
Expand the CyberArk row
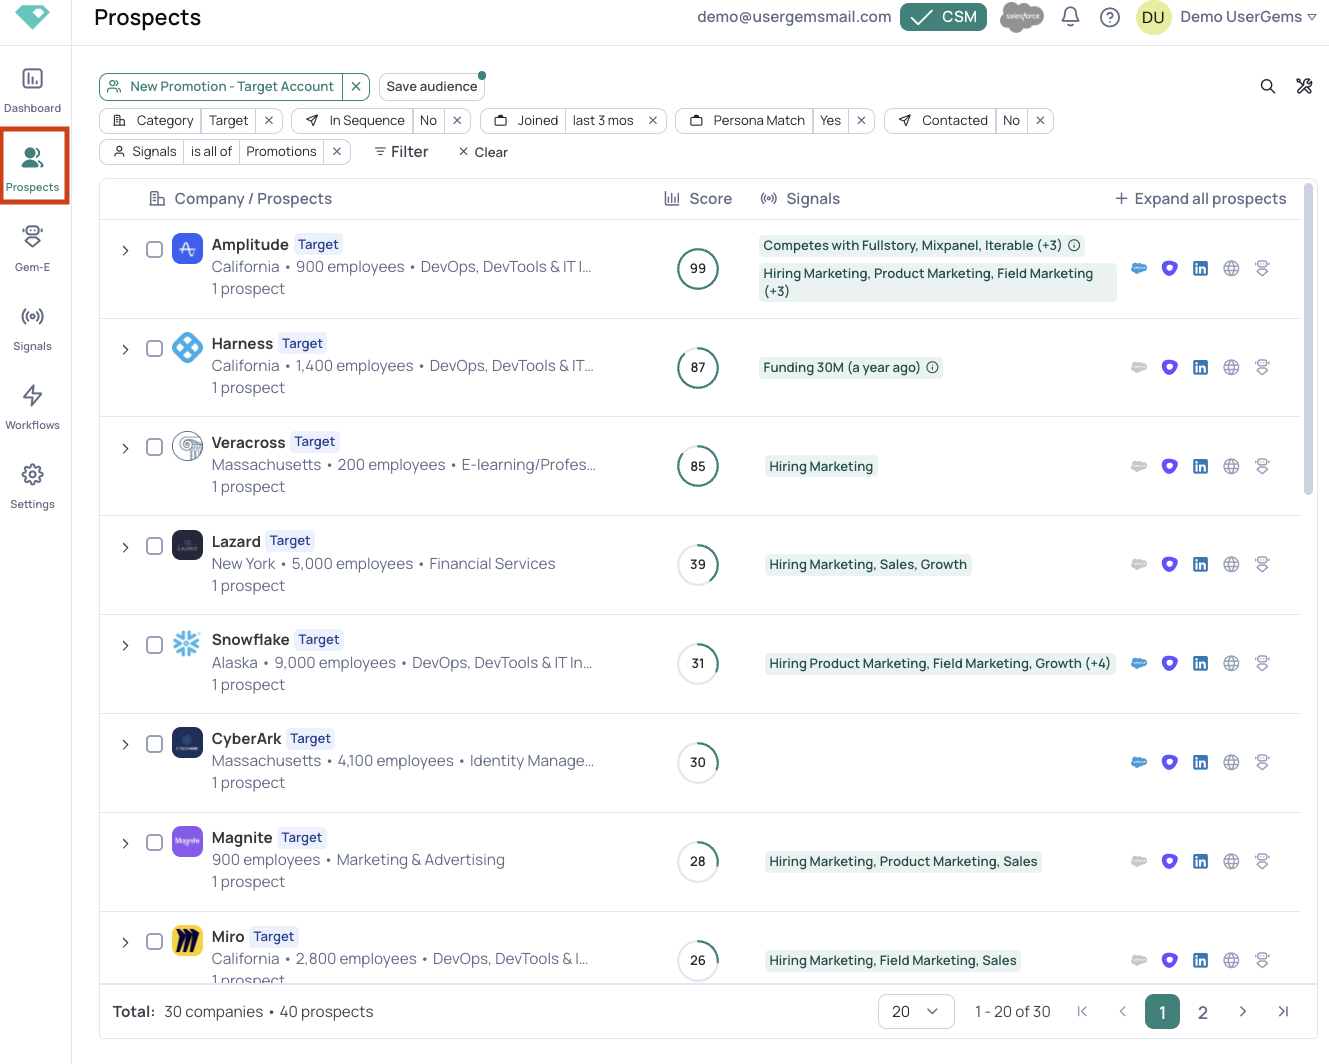point(125,744)
